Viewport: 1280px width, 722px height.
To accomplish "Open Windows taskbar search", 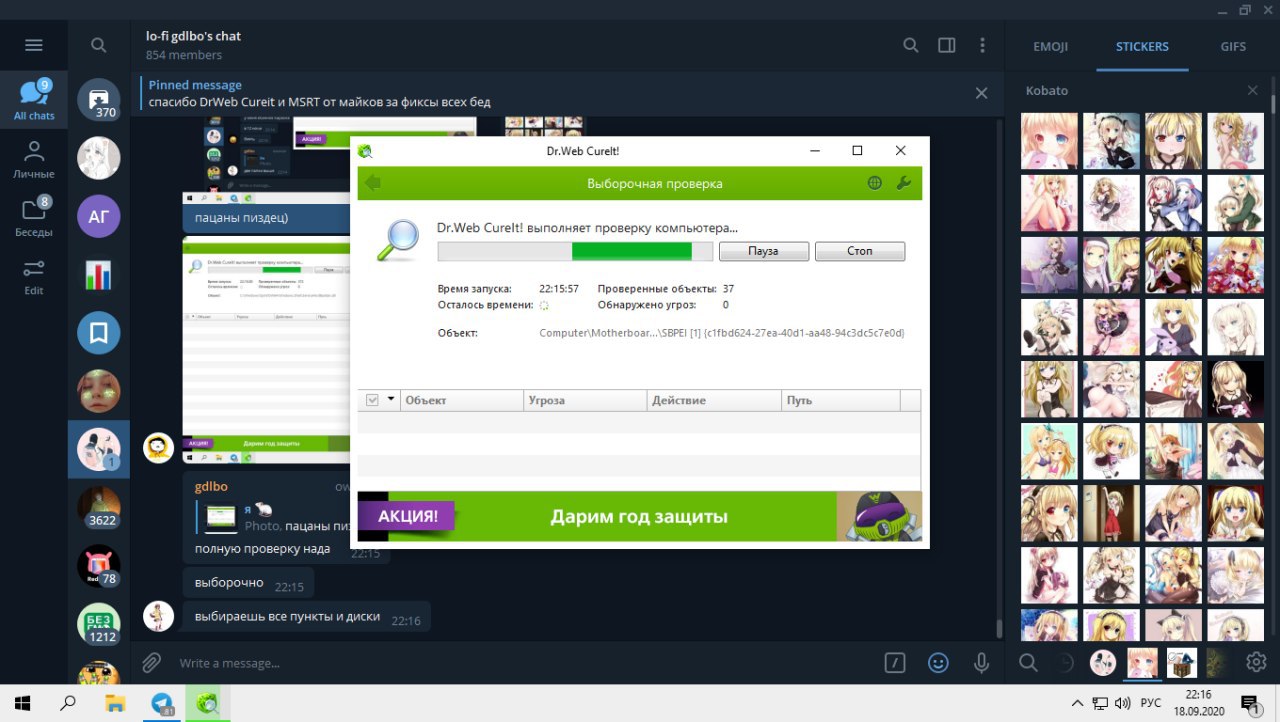I will [68, 703].
